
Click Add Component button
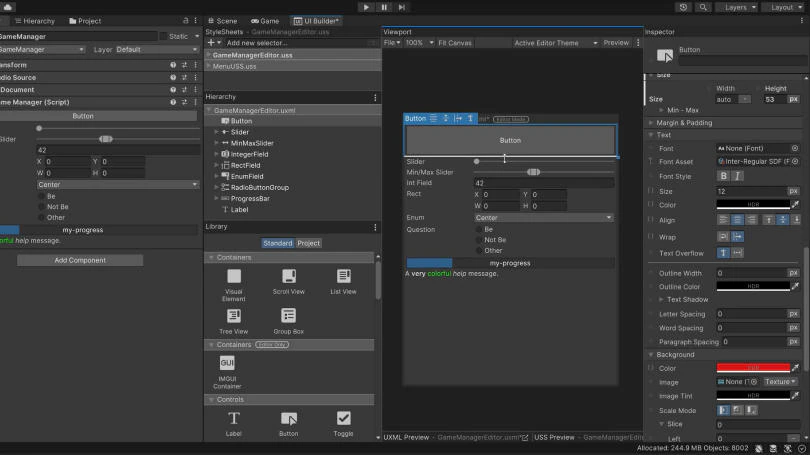pyautogui.click(x=80, y=260)
